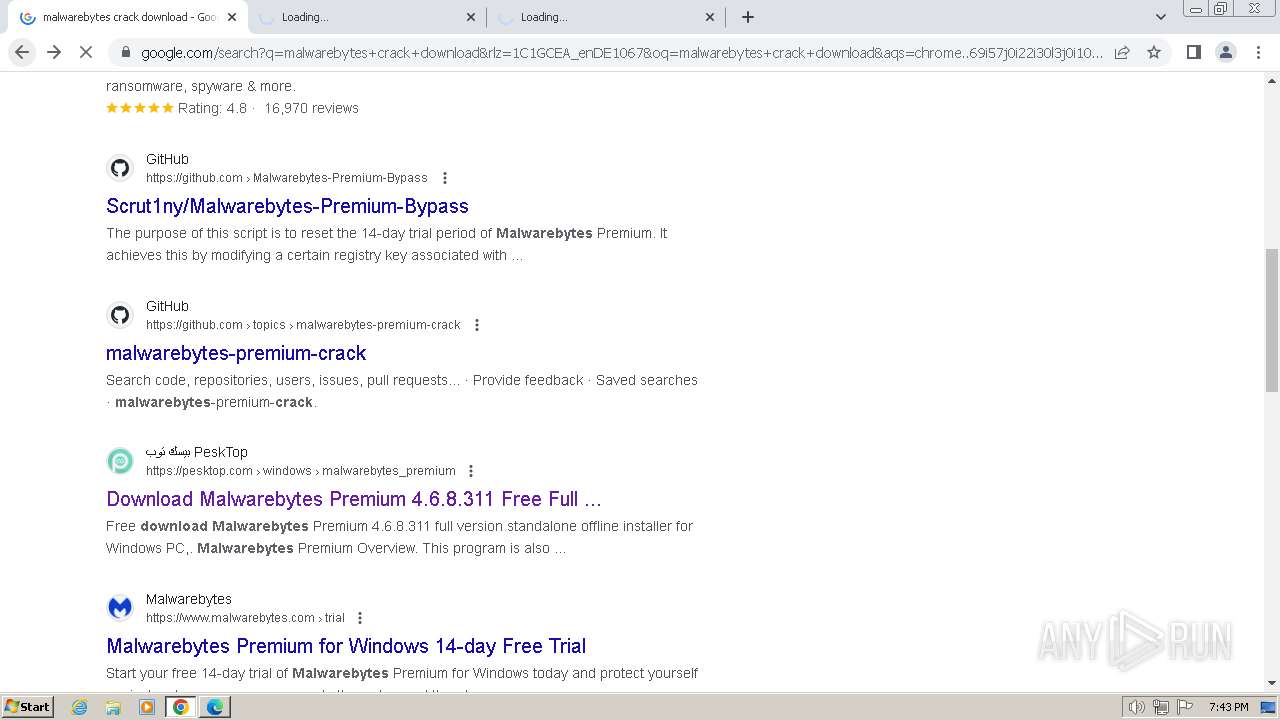1280x720 pixels.
Task: Switch to the third Loading tab
Action: (605, 17)
